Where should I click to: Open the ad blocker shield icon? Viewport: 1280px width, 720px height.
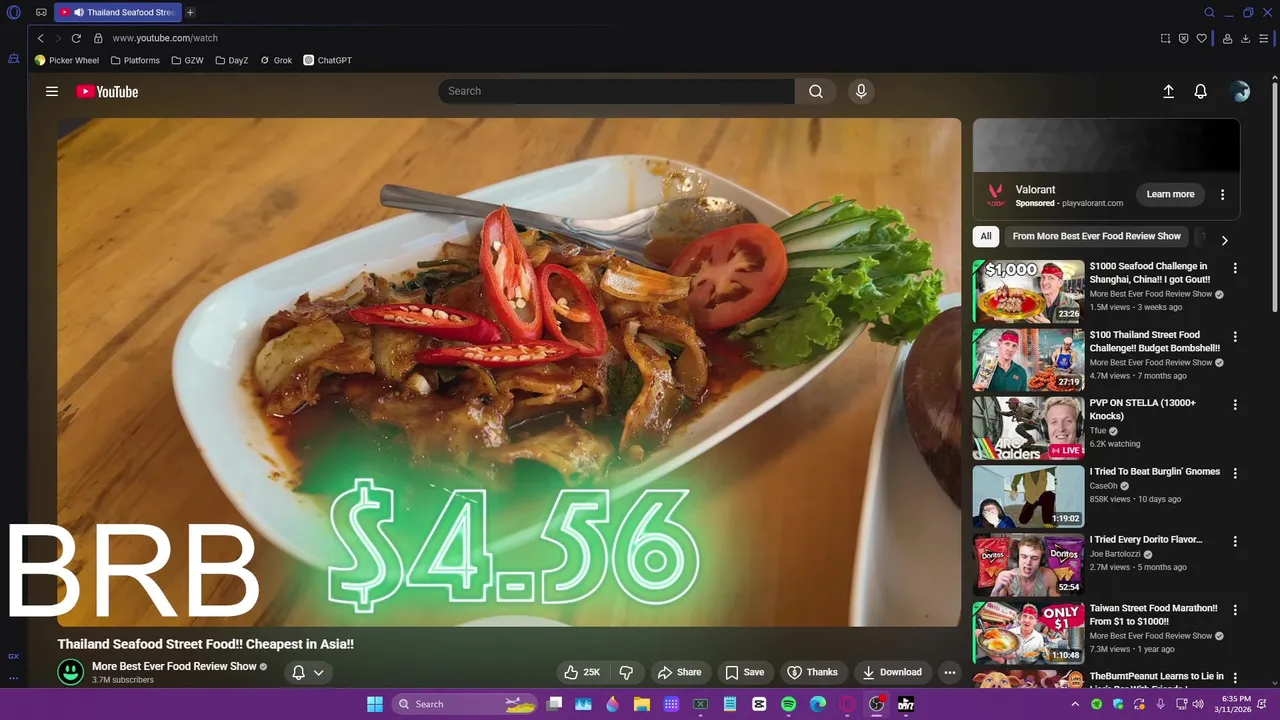pyautogui.click(x=1183, y=38)
